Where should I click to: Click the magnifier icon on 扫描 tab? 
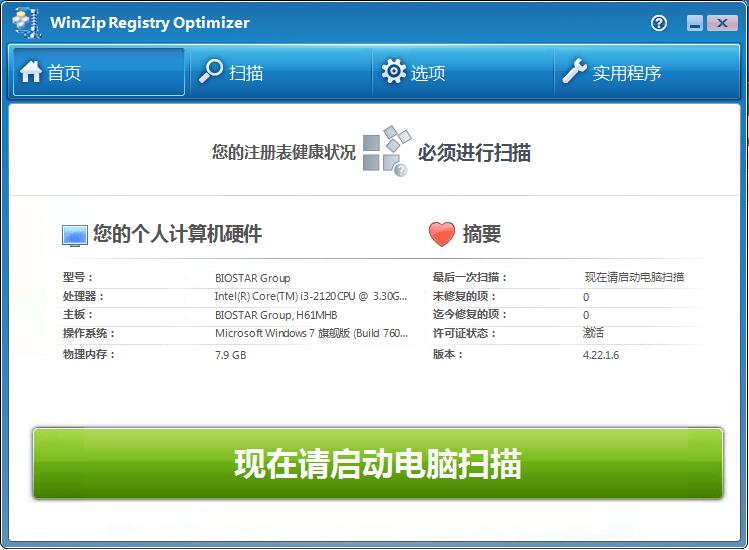pyautogui.click(x=211, y=72)
